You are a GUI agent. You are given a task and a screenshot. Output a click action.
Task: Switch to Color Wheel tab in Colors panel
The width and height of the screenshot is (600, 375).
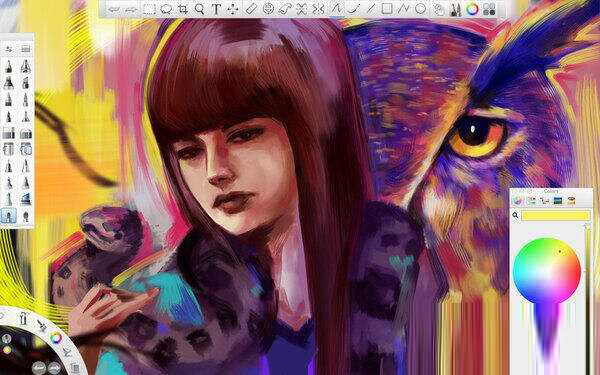tap(518, 200)
